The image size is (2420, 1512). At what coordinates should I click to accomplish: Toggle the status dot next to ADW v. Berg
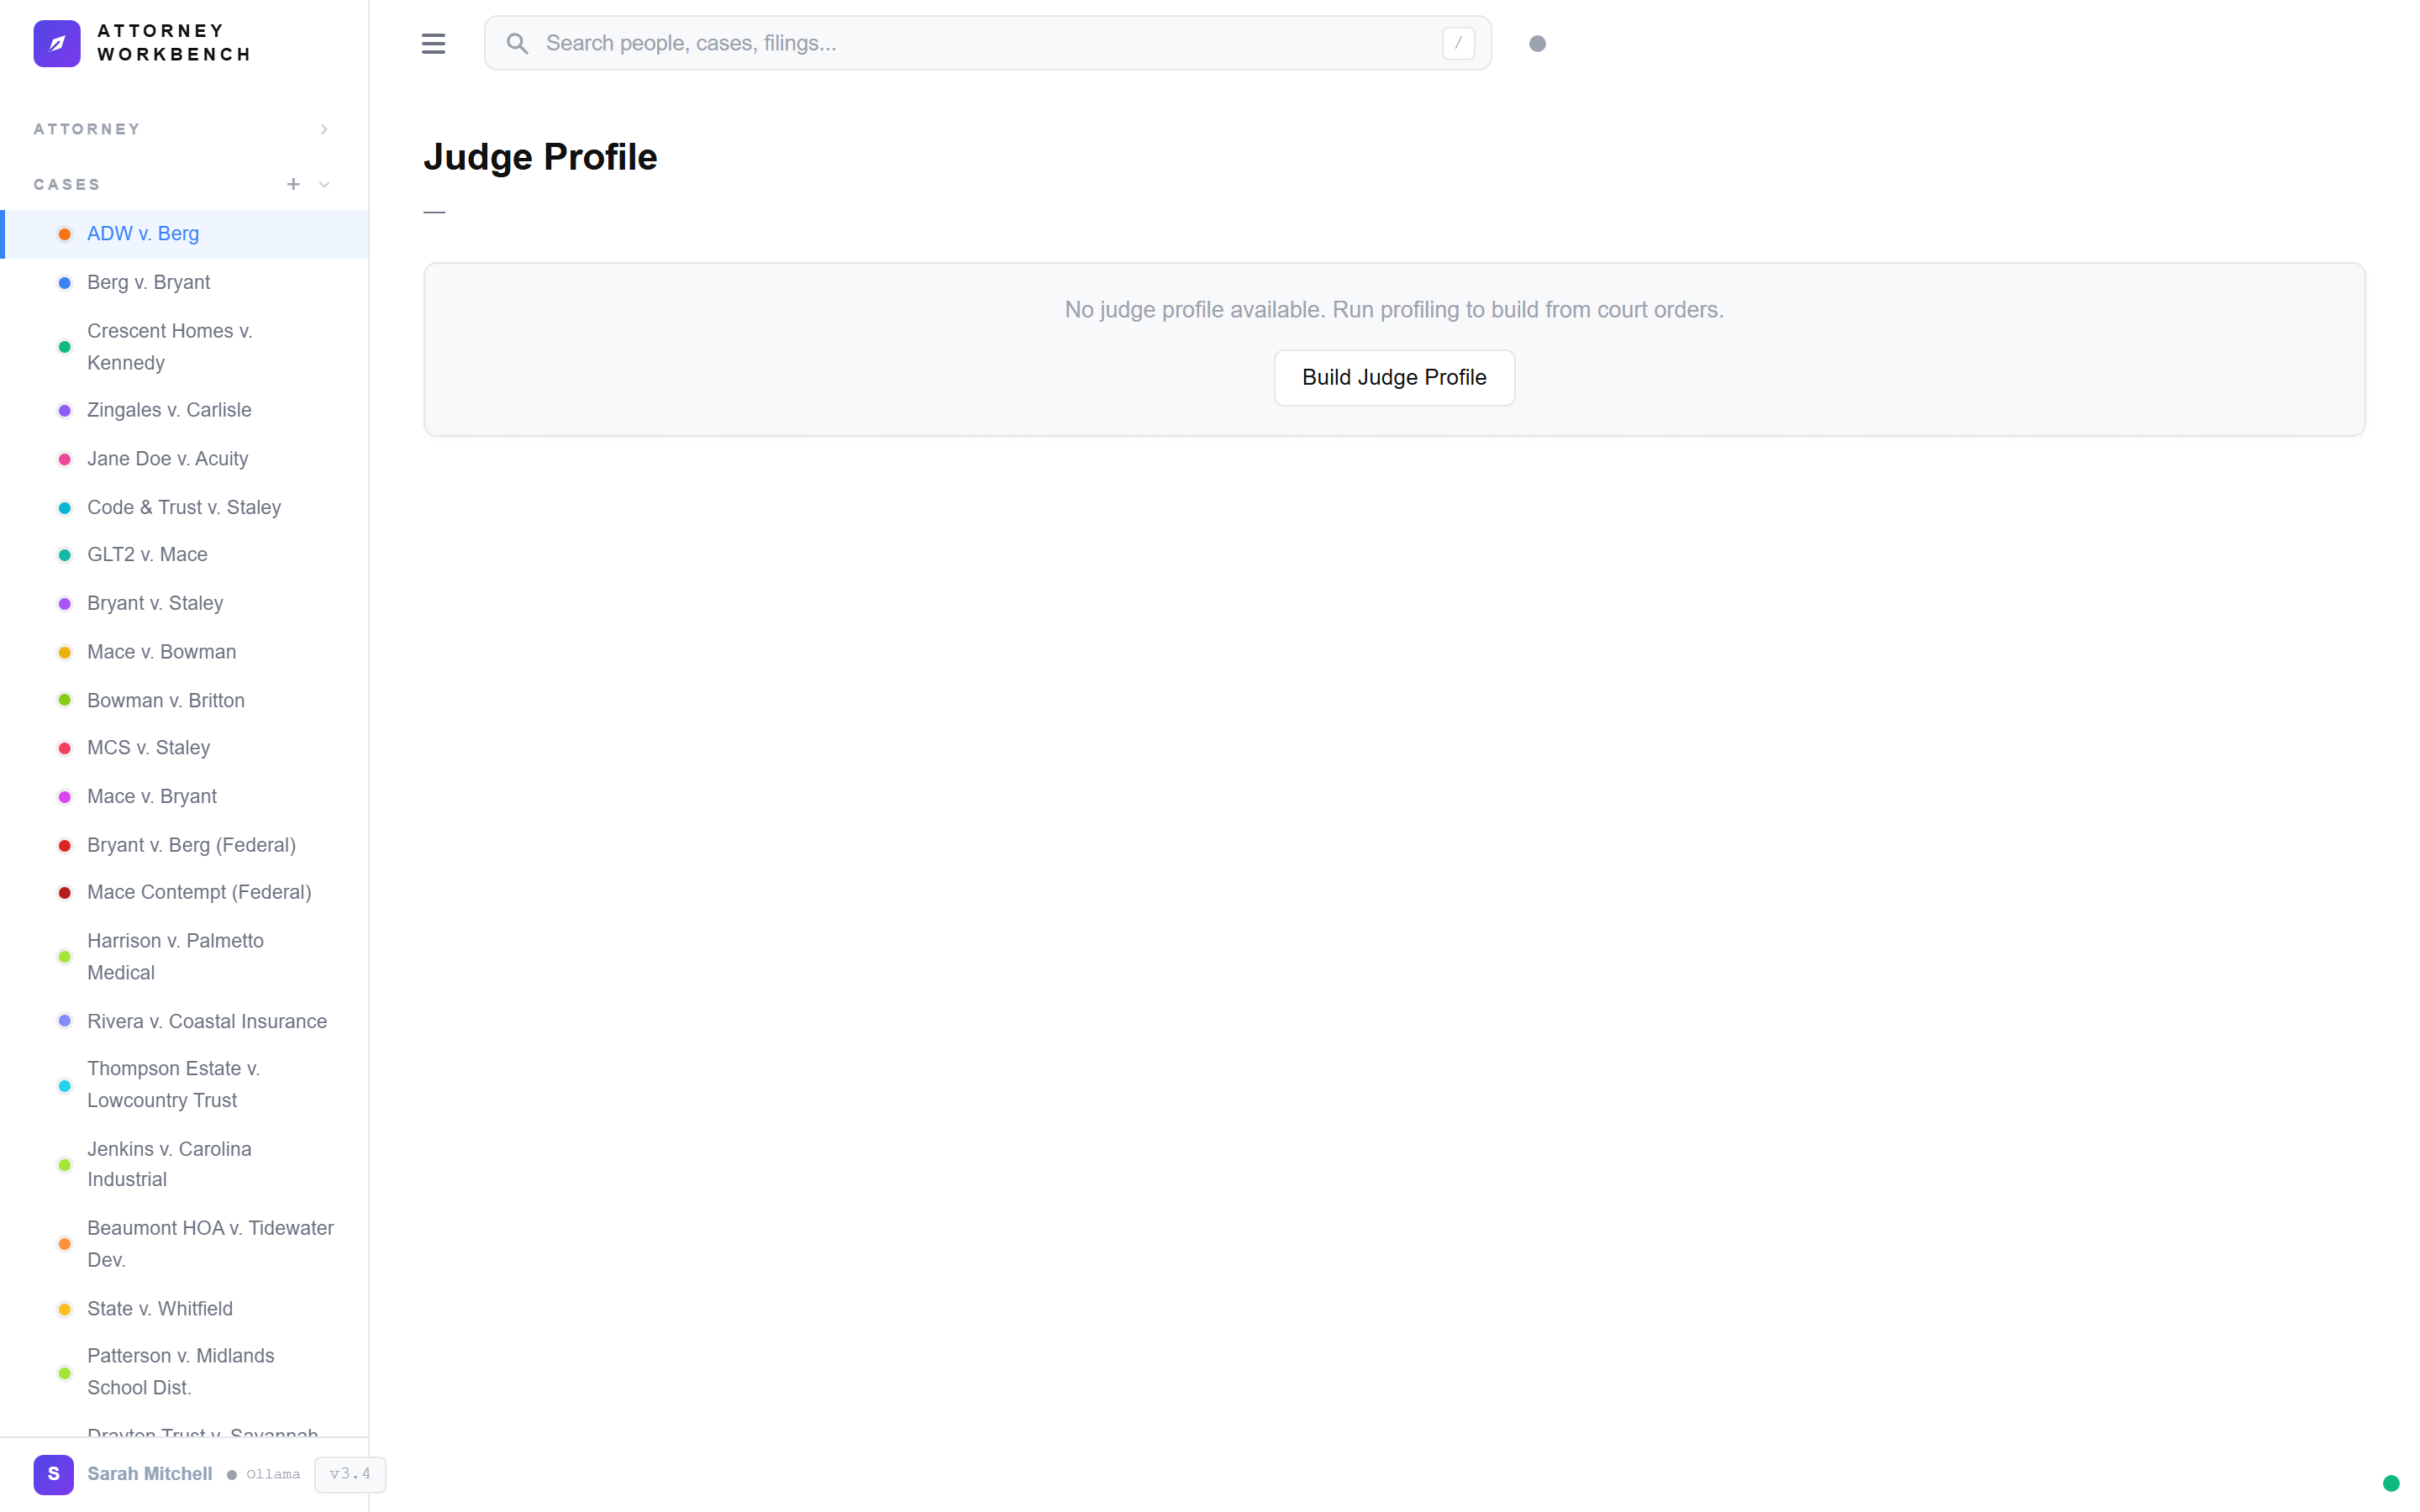(65, 233)
